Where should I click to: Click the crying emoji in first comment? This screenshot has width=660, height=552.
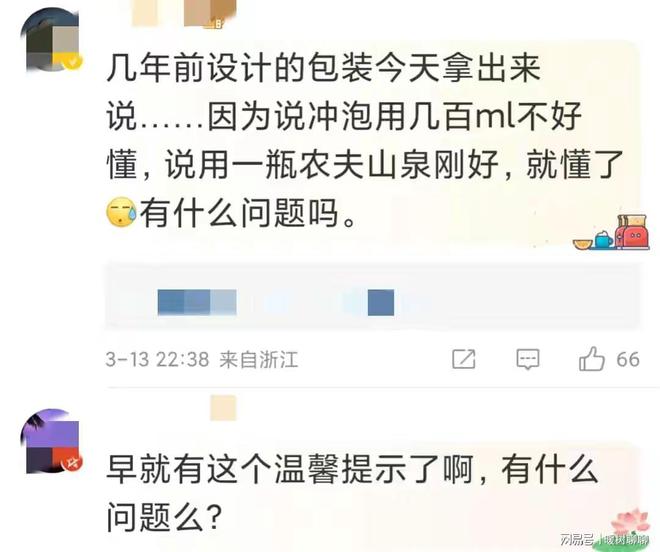click(x=121, y=212)
